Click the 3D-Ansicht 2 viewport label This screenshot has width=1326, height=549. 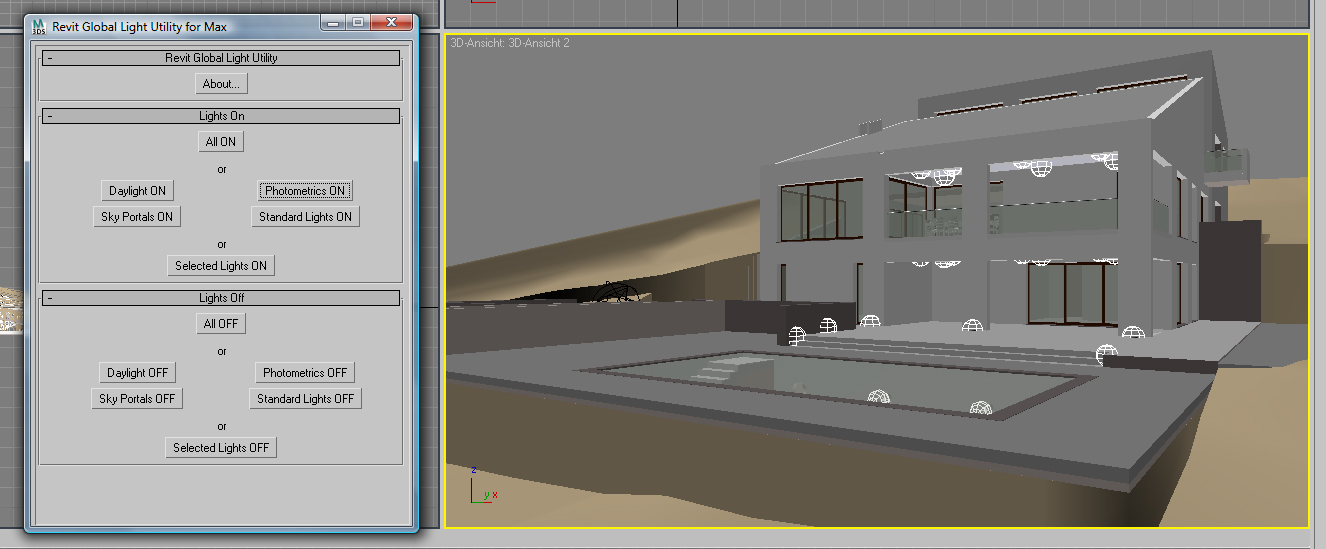pyautogui.click(x=510, y=43)
